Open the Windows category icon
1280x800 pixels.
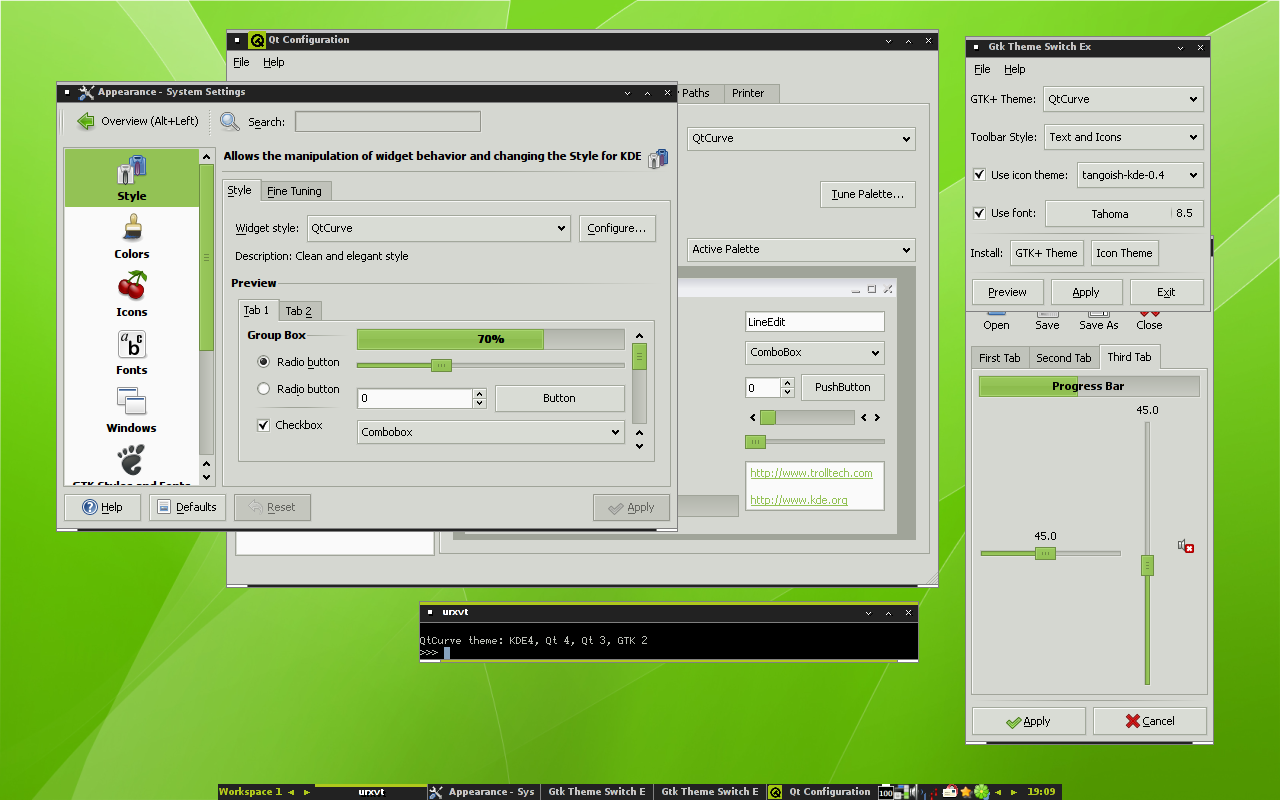[x=131, y=402]
